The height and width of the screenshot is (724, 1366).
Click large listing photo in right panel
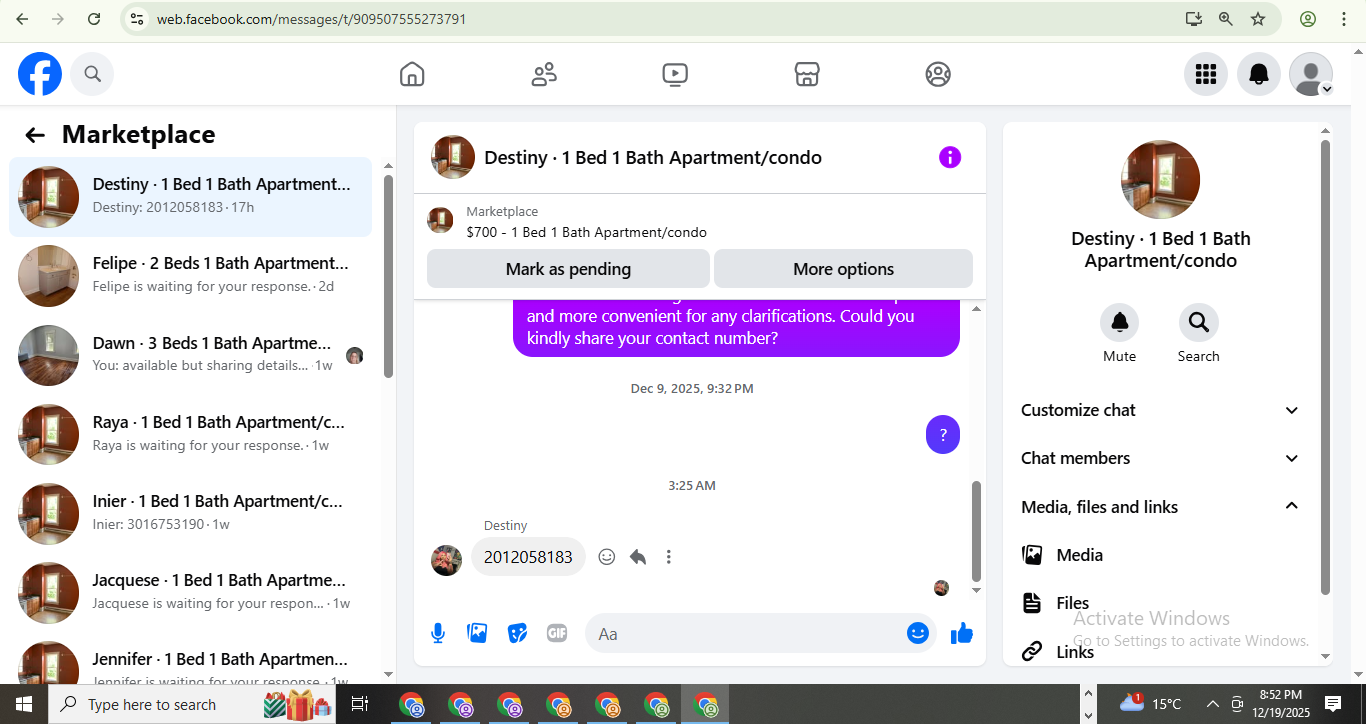1160,180
